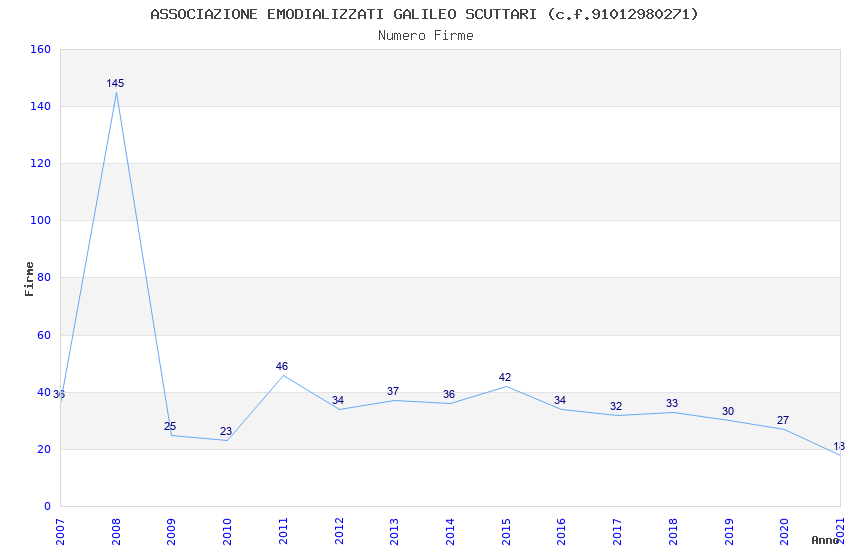This screenshot has width=850, height=550.
Task: Click the 46 data label
Action: 282,366
